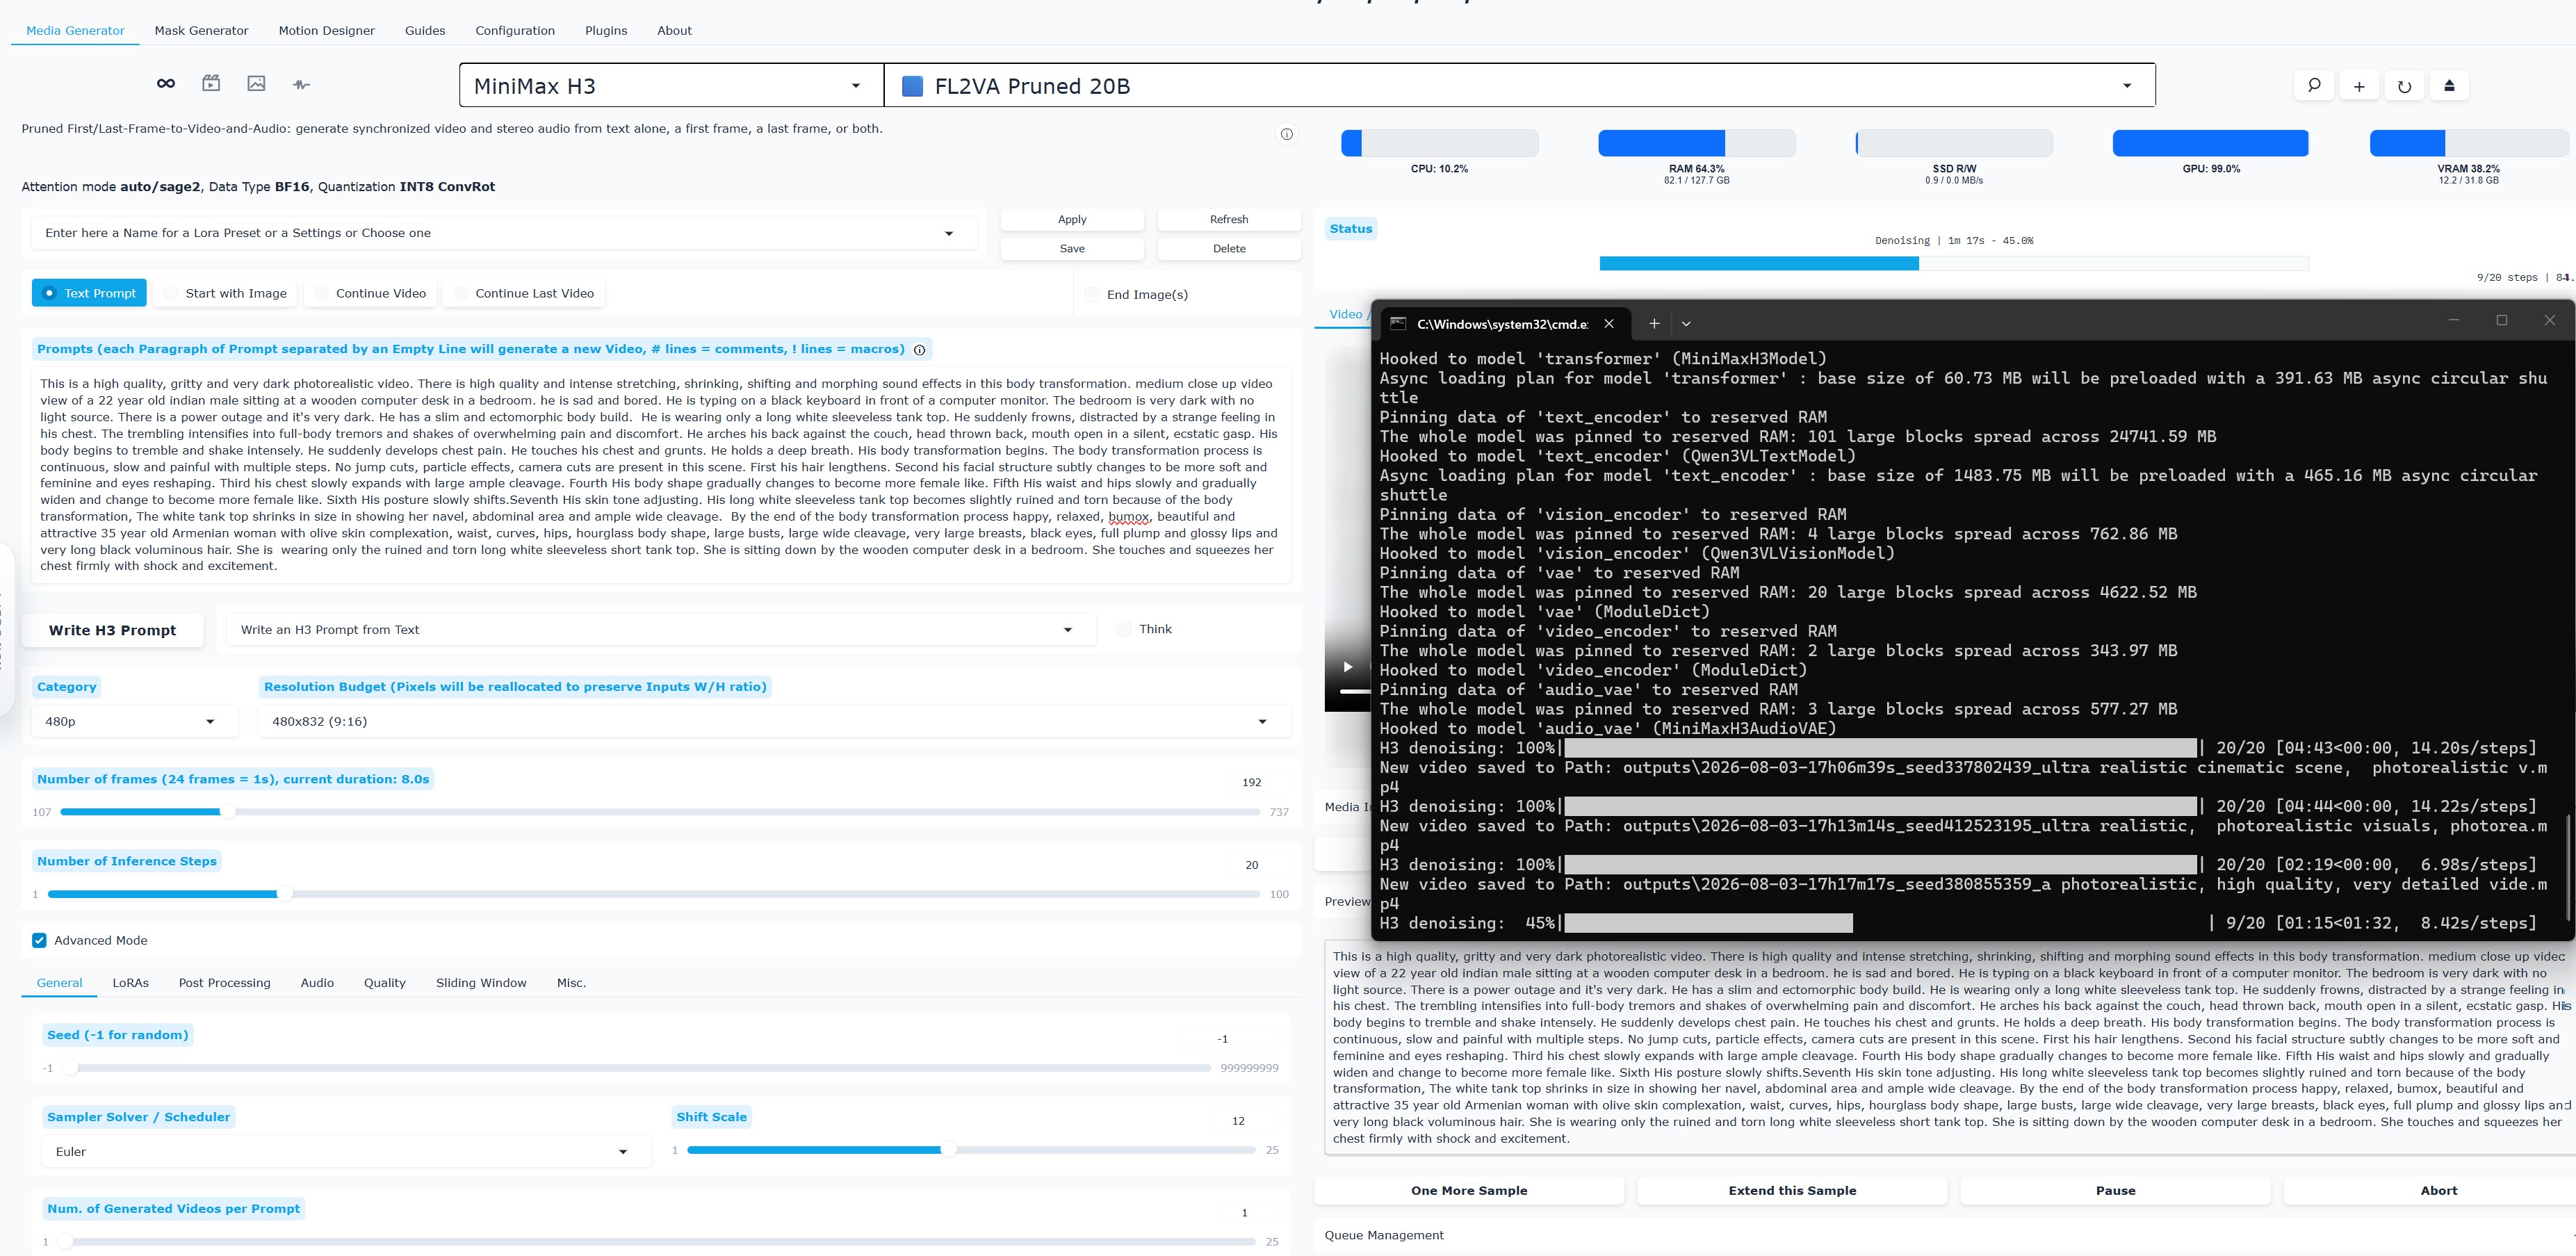
Task: Toggle the Think checkbox
Action: [1124, 629]
